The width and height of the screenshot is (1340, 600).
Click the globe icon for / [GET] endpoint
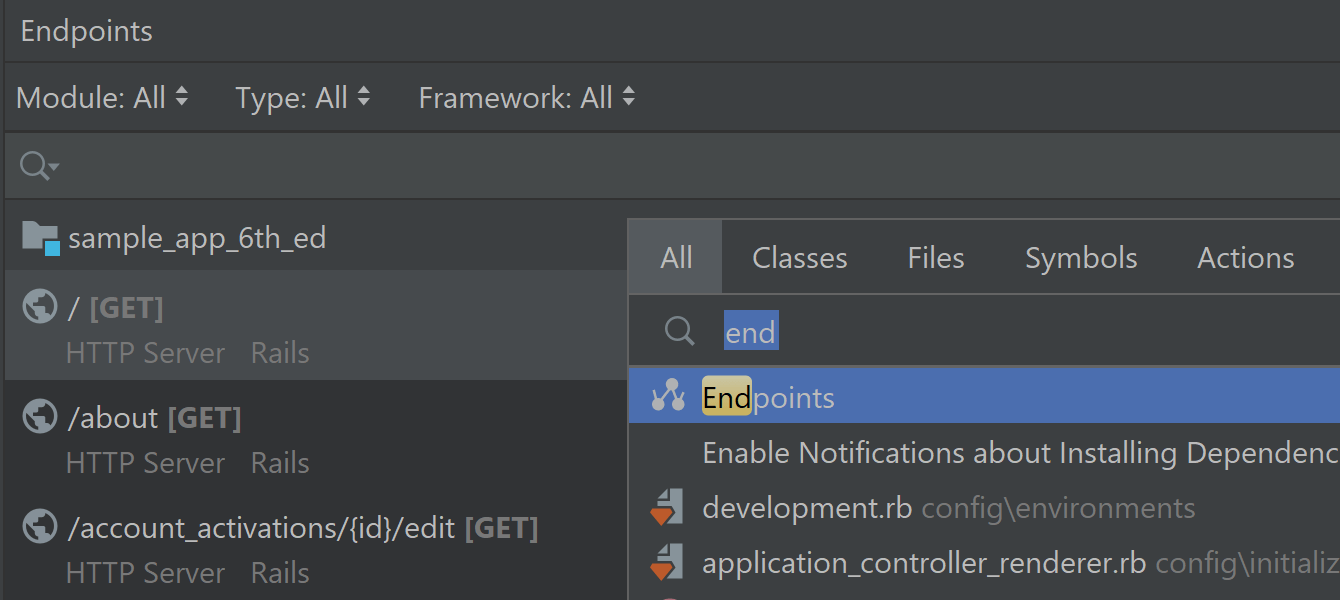point(40,308)
